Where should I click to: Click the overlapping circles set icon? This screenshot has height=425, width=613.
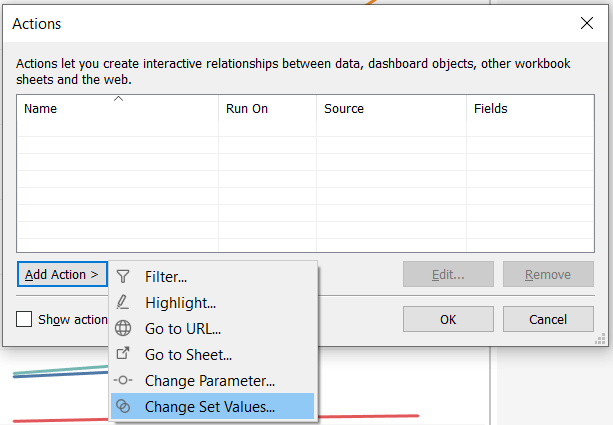123,406
